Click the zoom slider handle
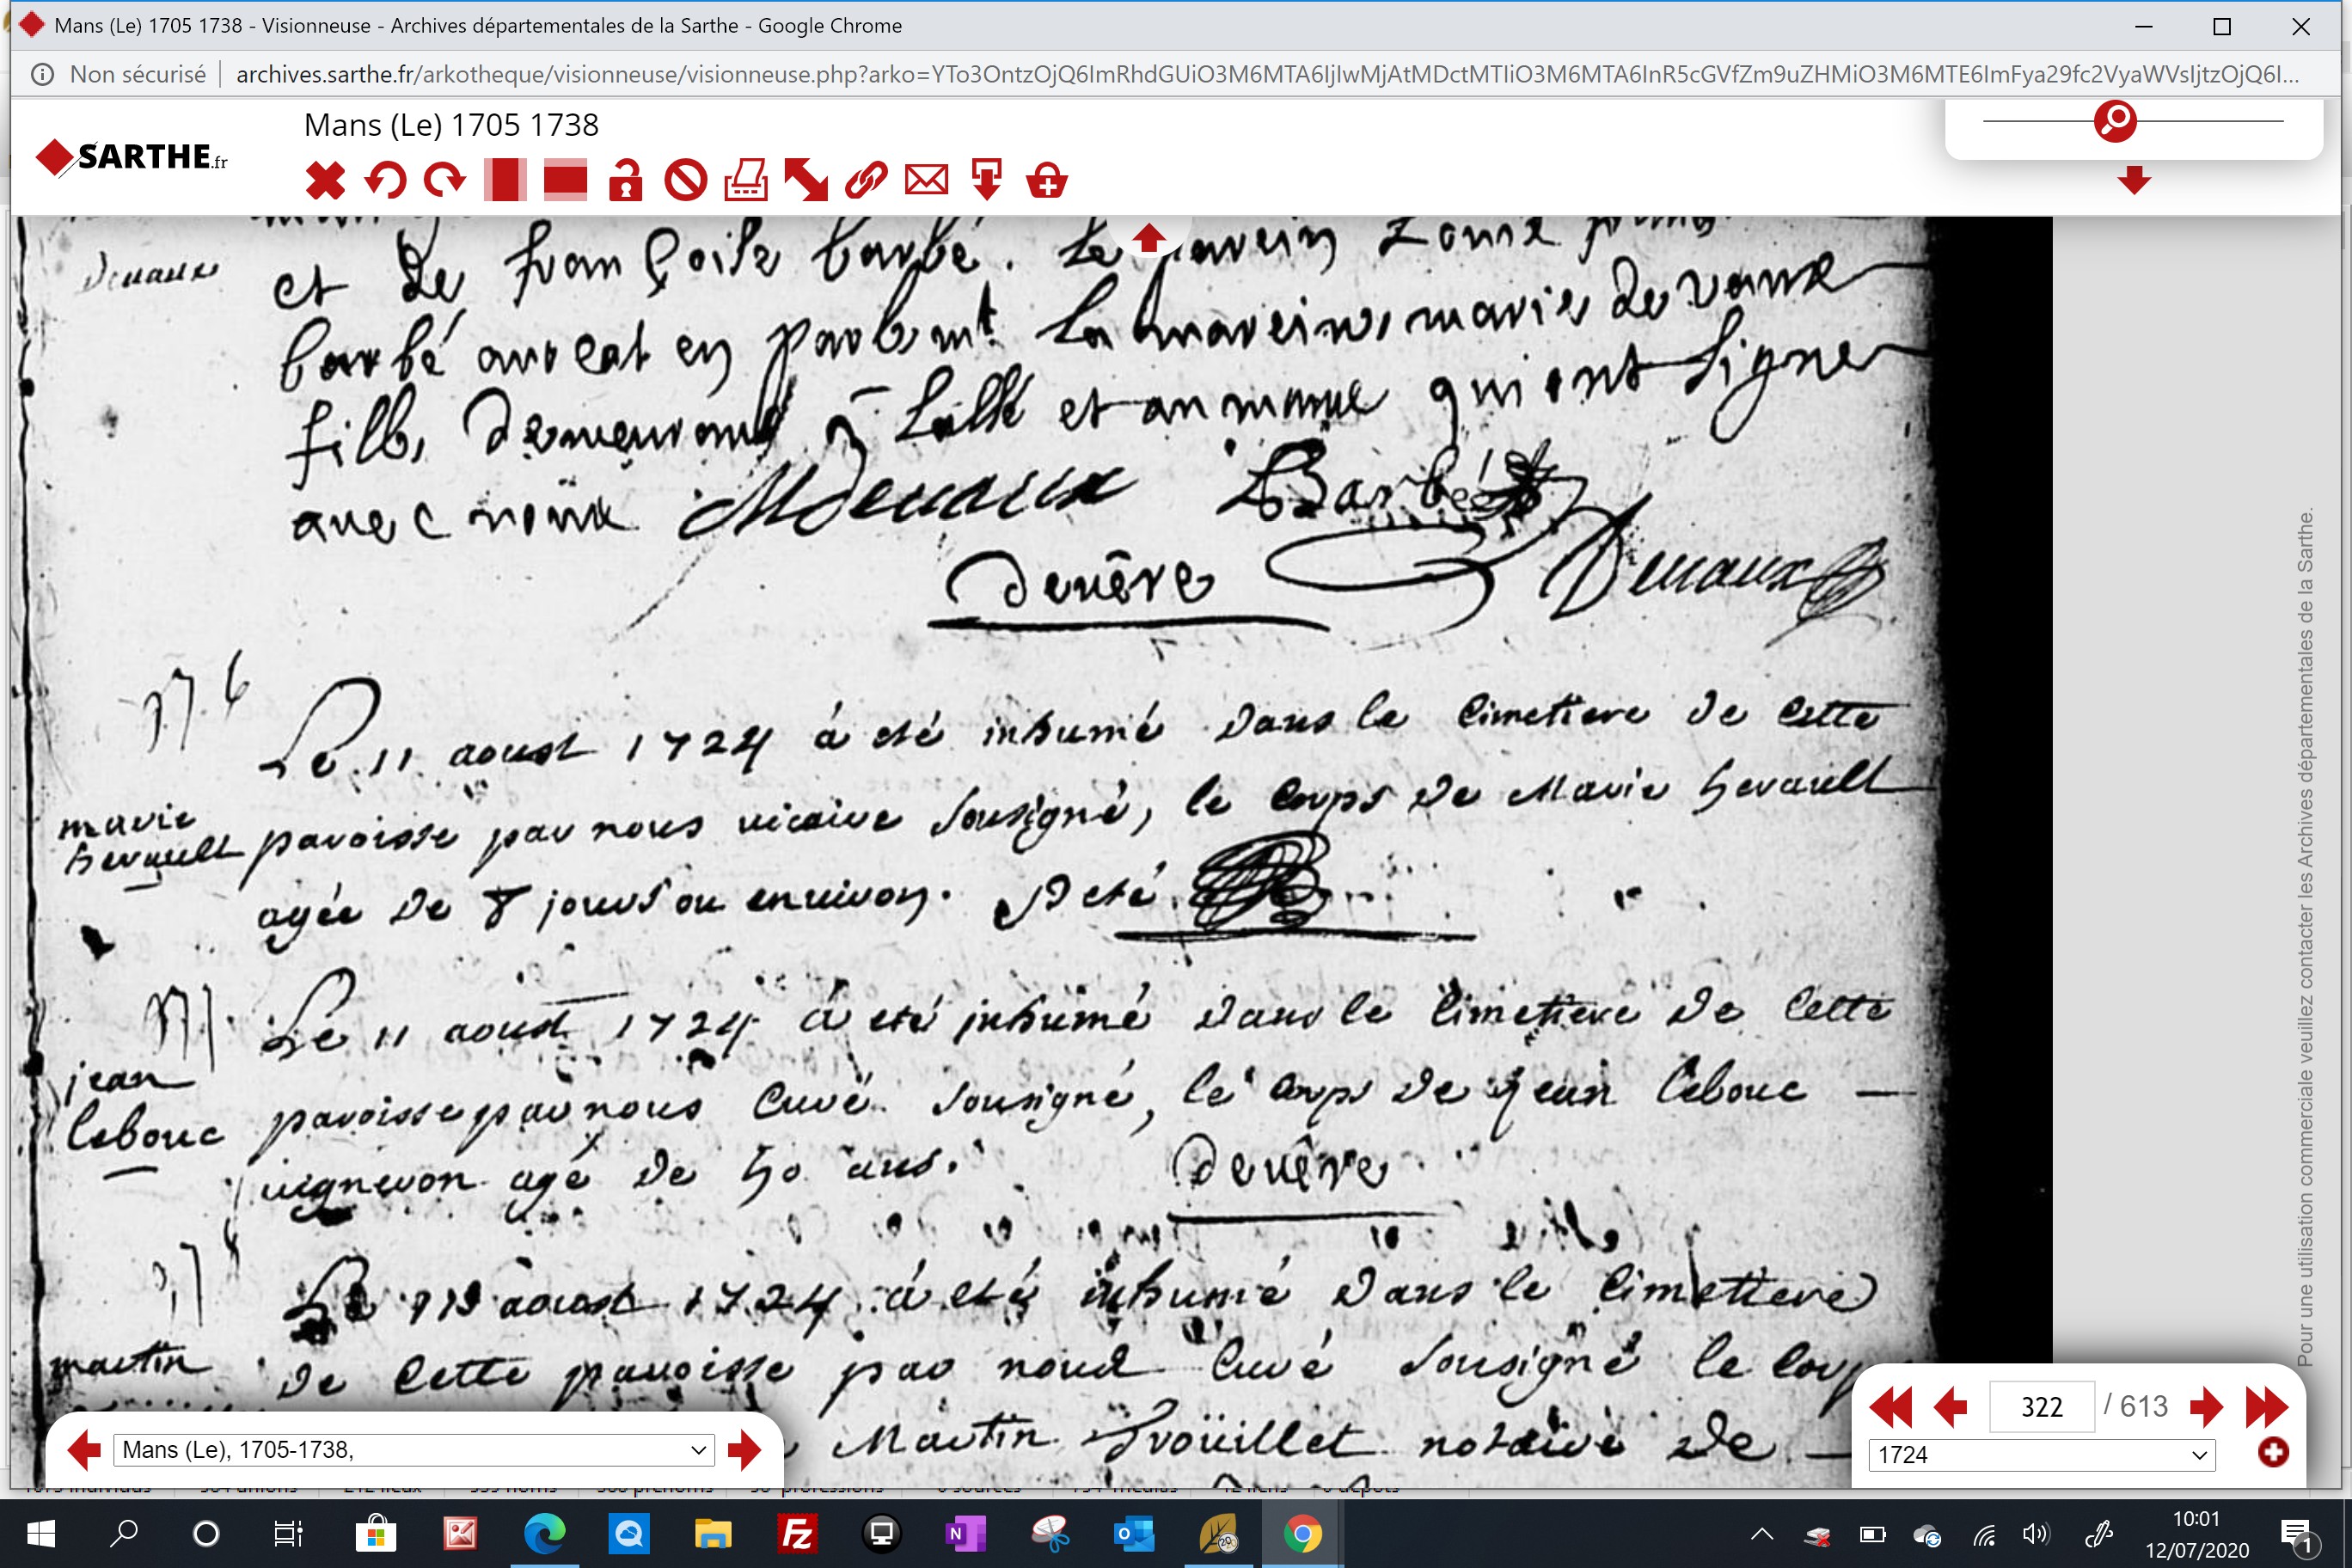 (2115, 121)
